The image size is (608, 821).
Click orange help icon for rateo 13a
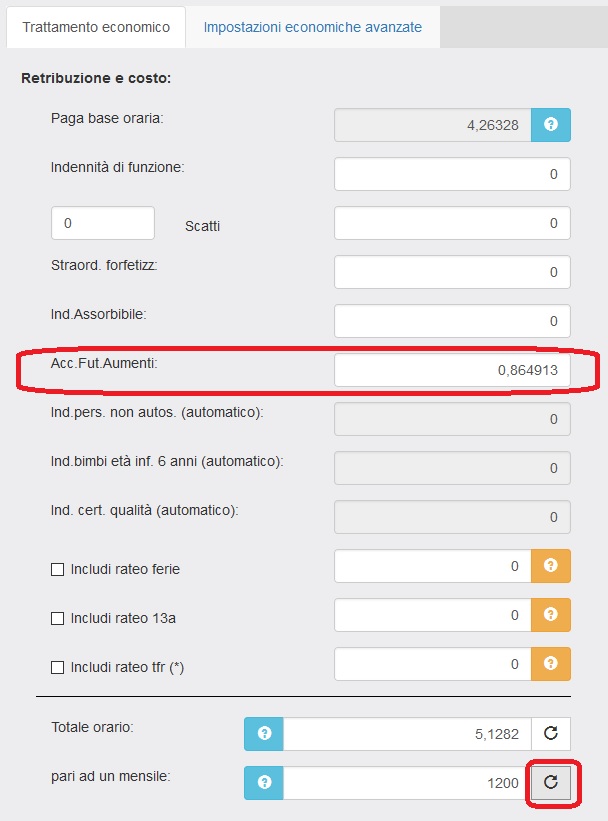click(x=550, y=615)
